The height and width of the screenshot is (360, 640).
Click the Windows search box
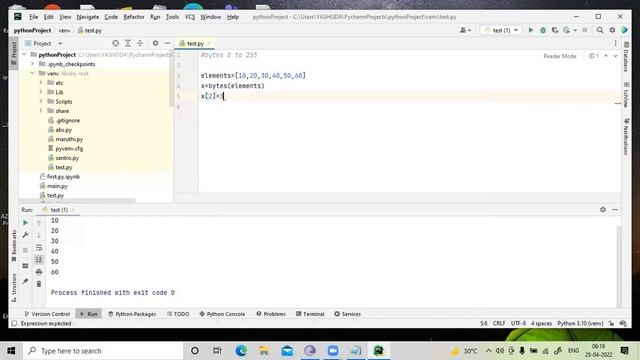point(103,351)
